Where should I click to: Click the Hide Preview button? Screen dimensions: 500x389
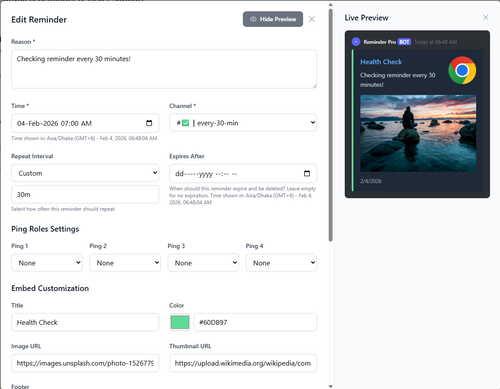[273, 19]
